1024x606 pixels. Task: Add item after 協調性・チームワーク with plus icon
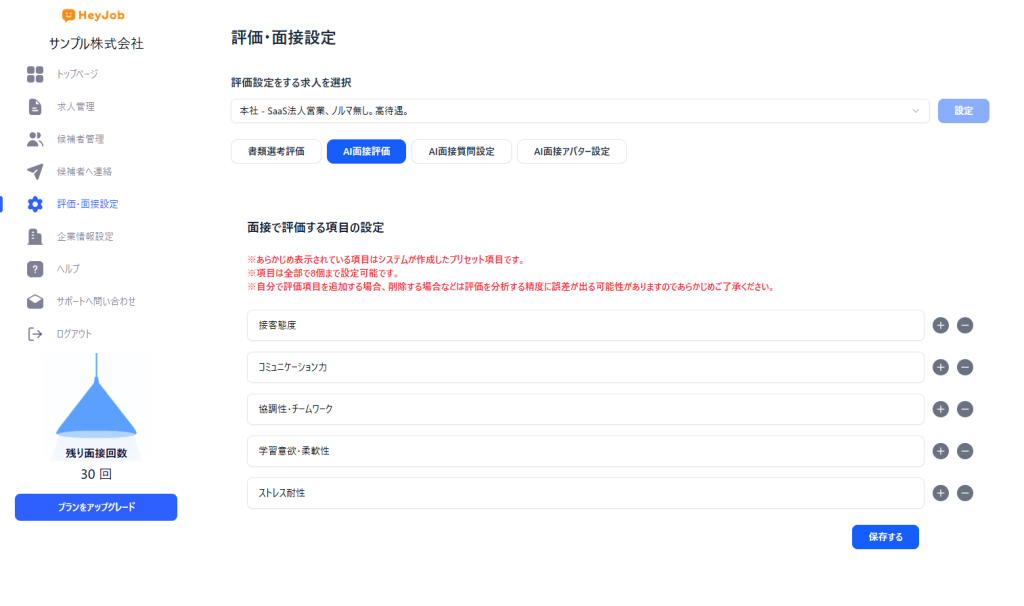coord(940,409)
